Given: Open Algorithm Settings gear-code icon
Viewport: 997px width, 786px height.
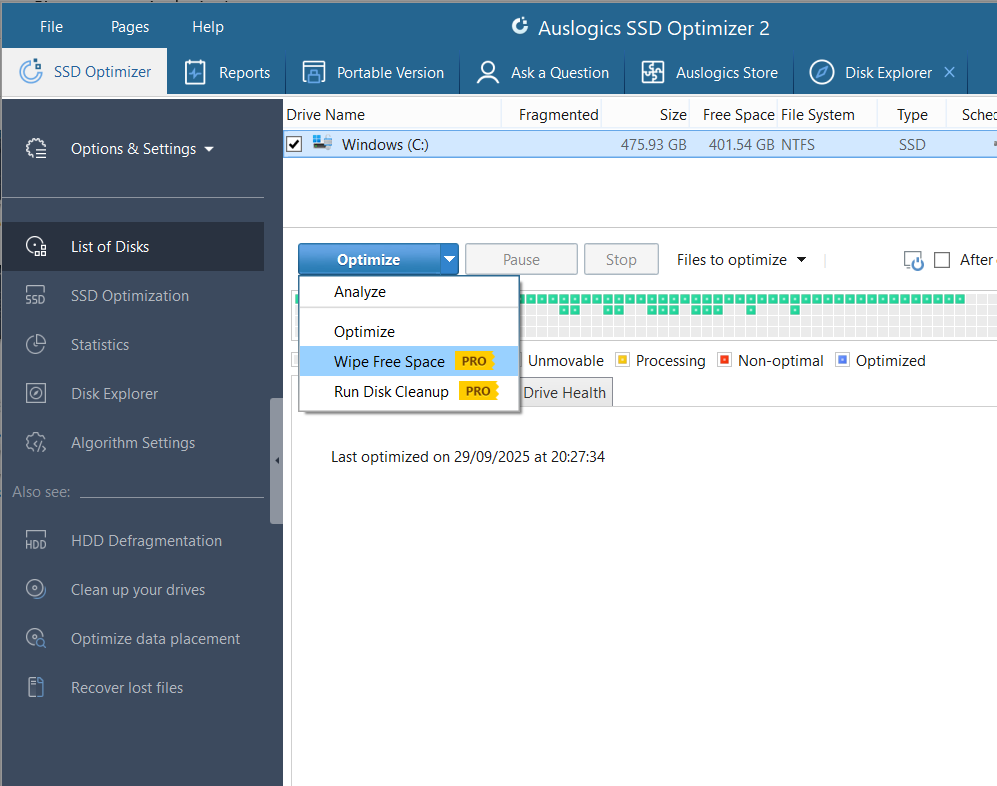Looking at the screenshot, I should (36, 443).
